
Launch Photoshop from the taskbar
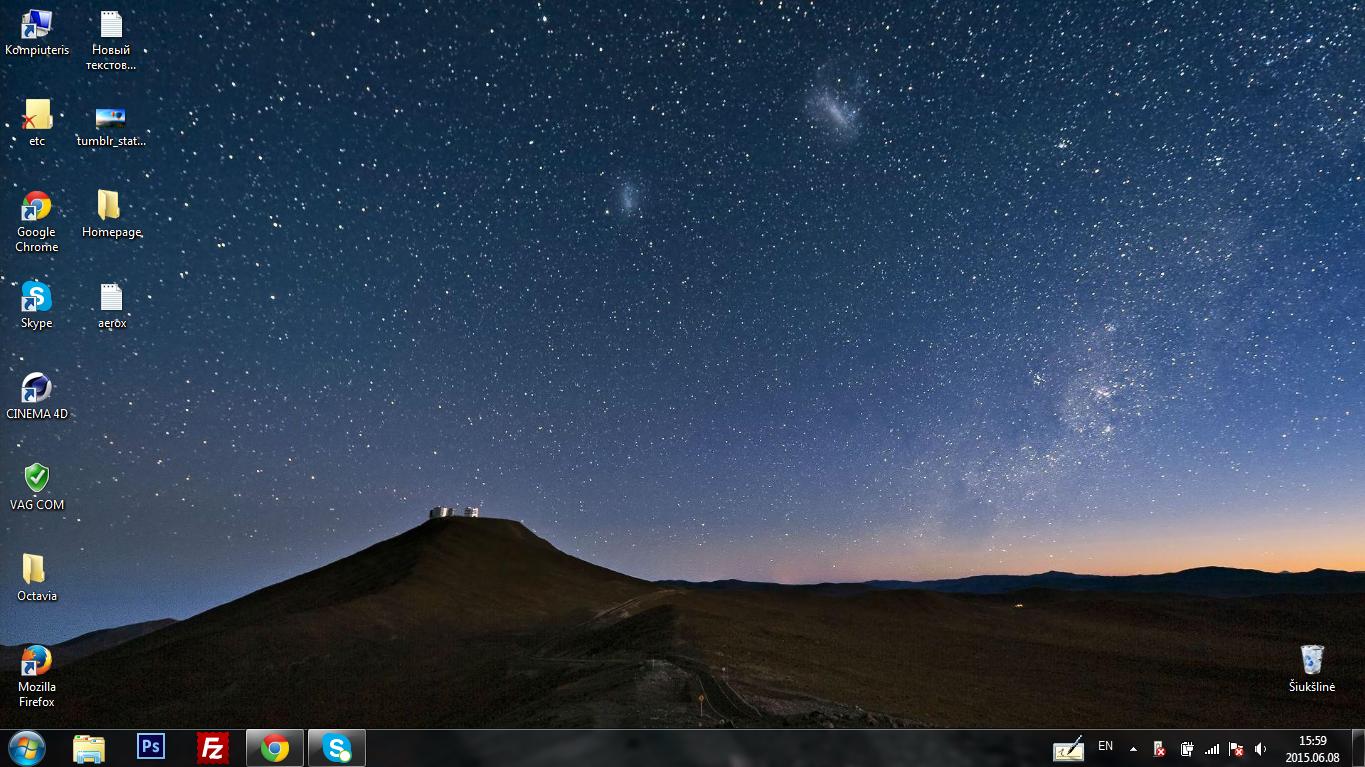click(x=151, y=747)
